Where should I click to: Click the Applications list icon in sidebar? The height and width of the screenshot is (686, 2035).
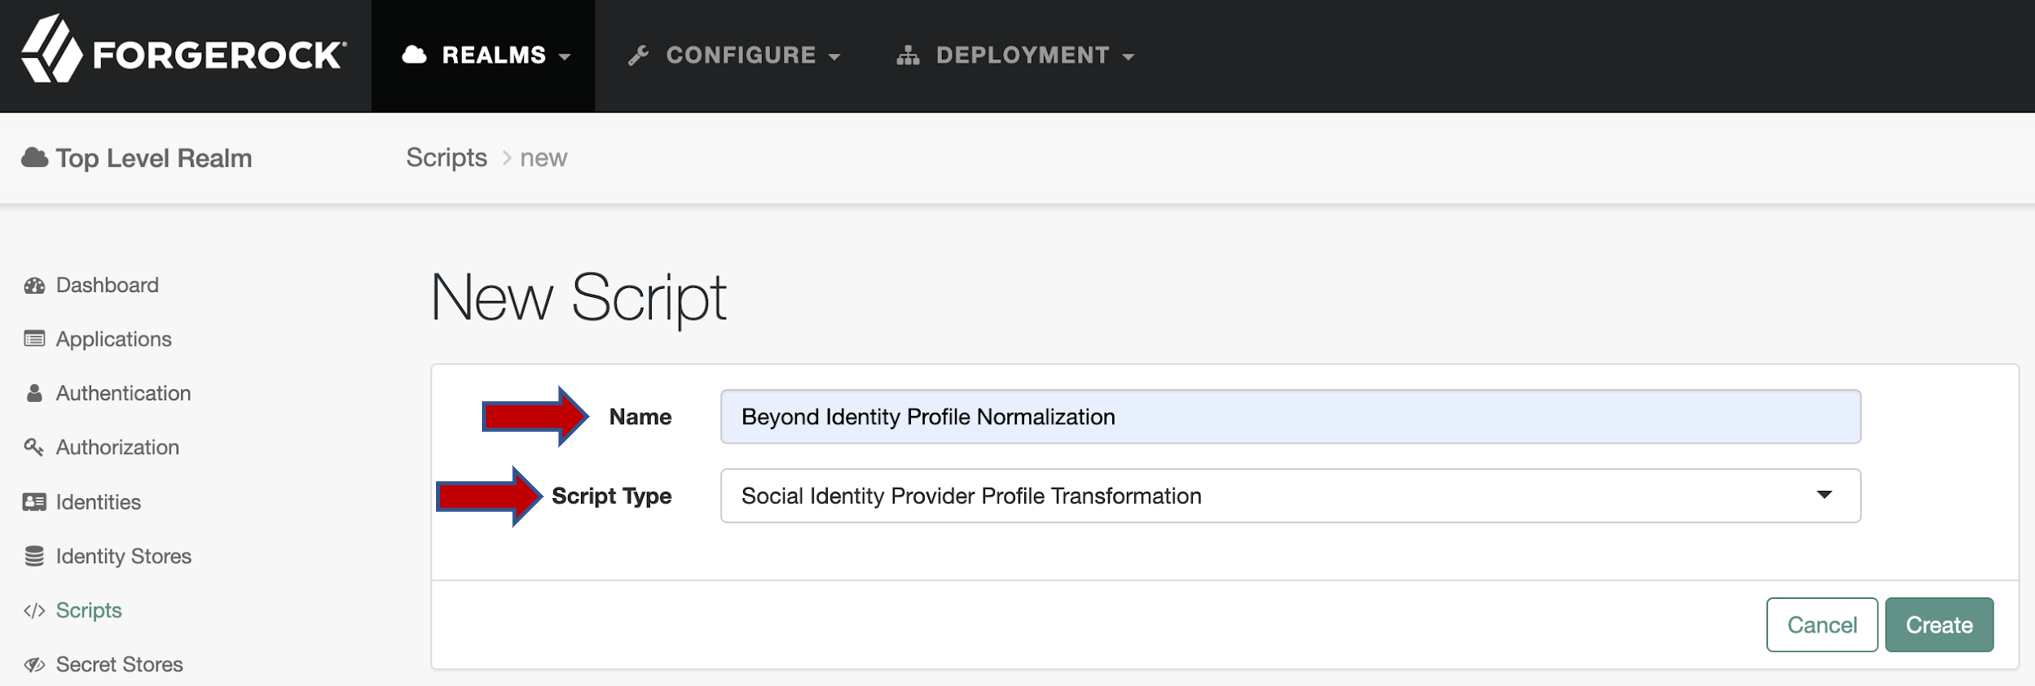point(34,339)
